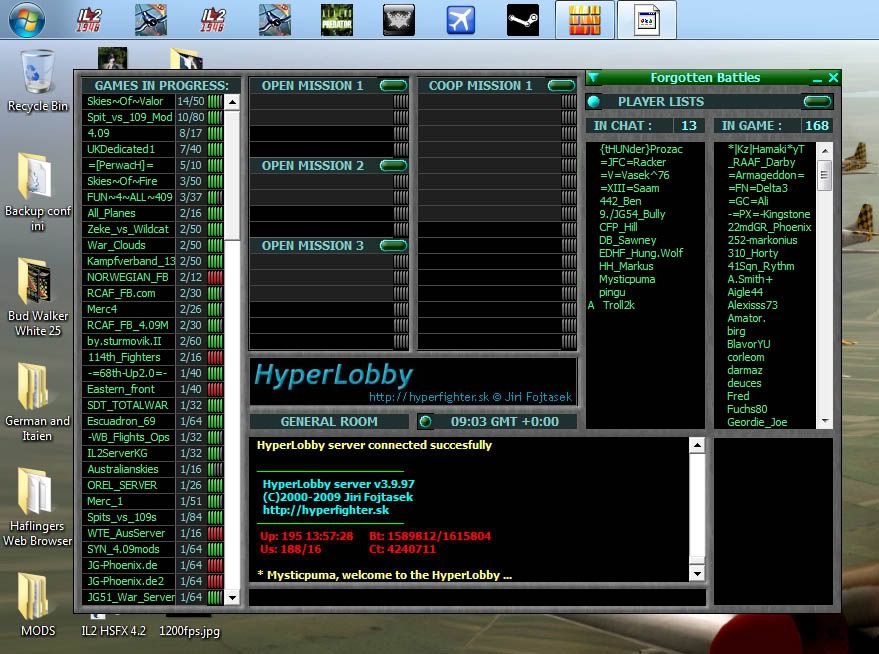Click the In Game list scroll-up arrow

pyautogui.click(x=825, y=150)
